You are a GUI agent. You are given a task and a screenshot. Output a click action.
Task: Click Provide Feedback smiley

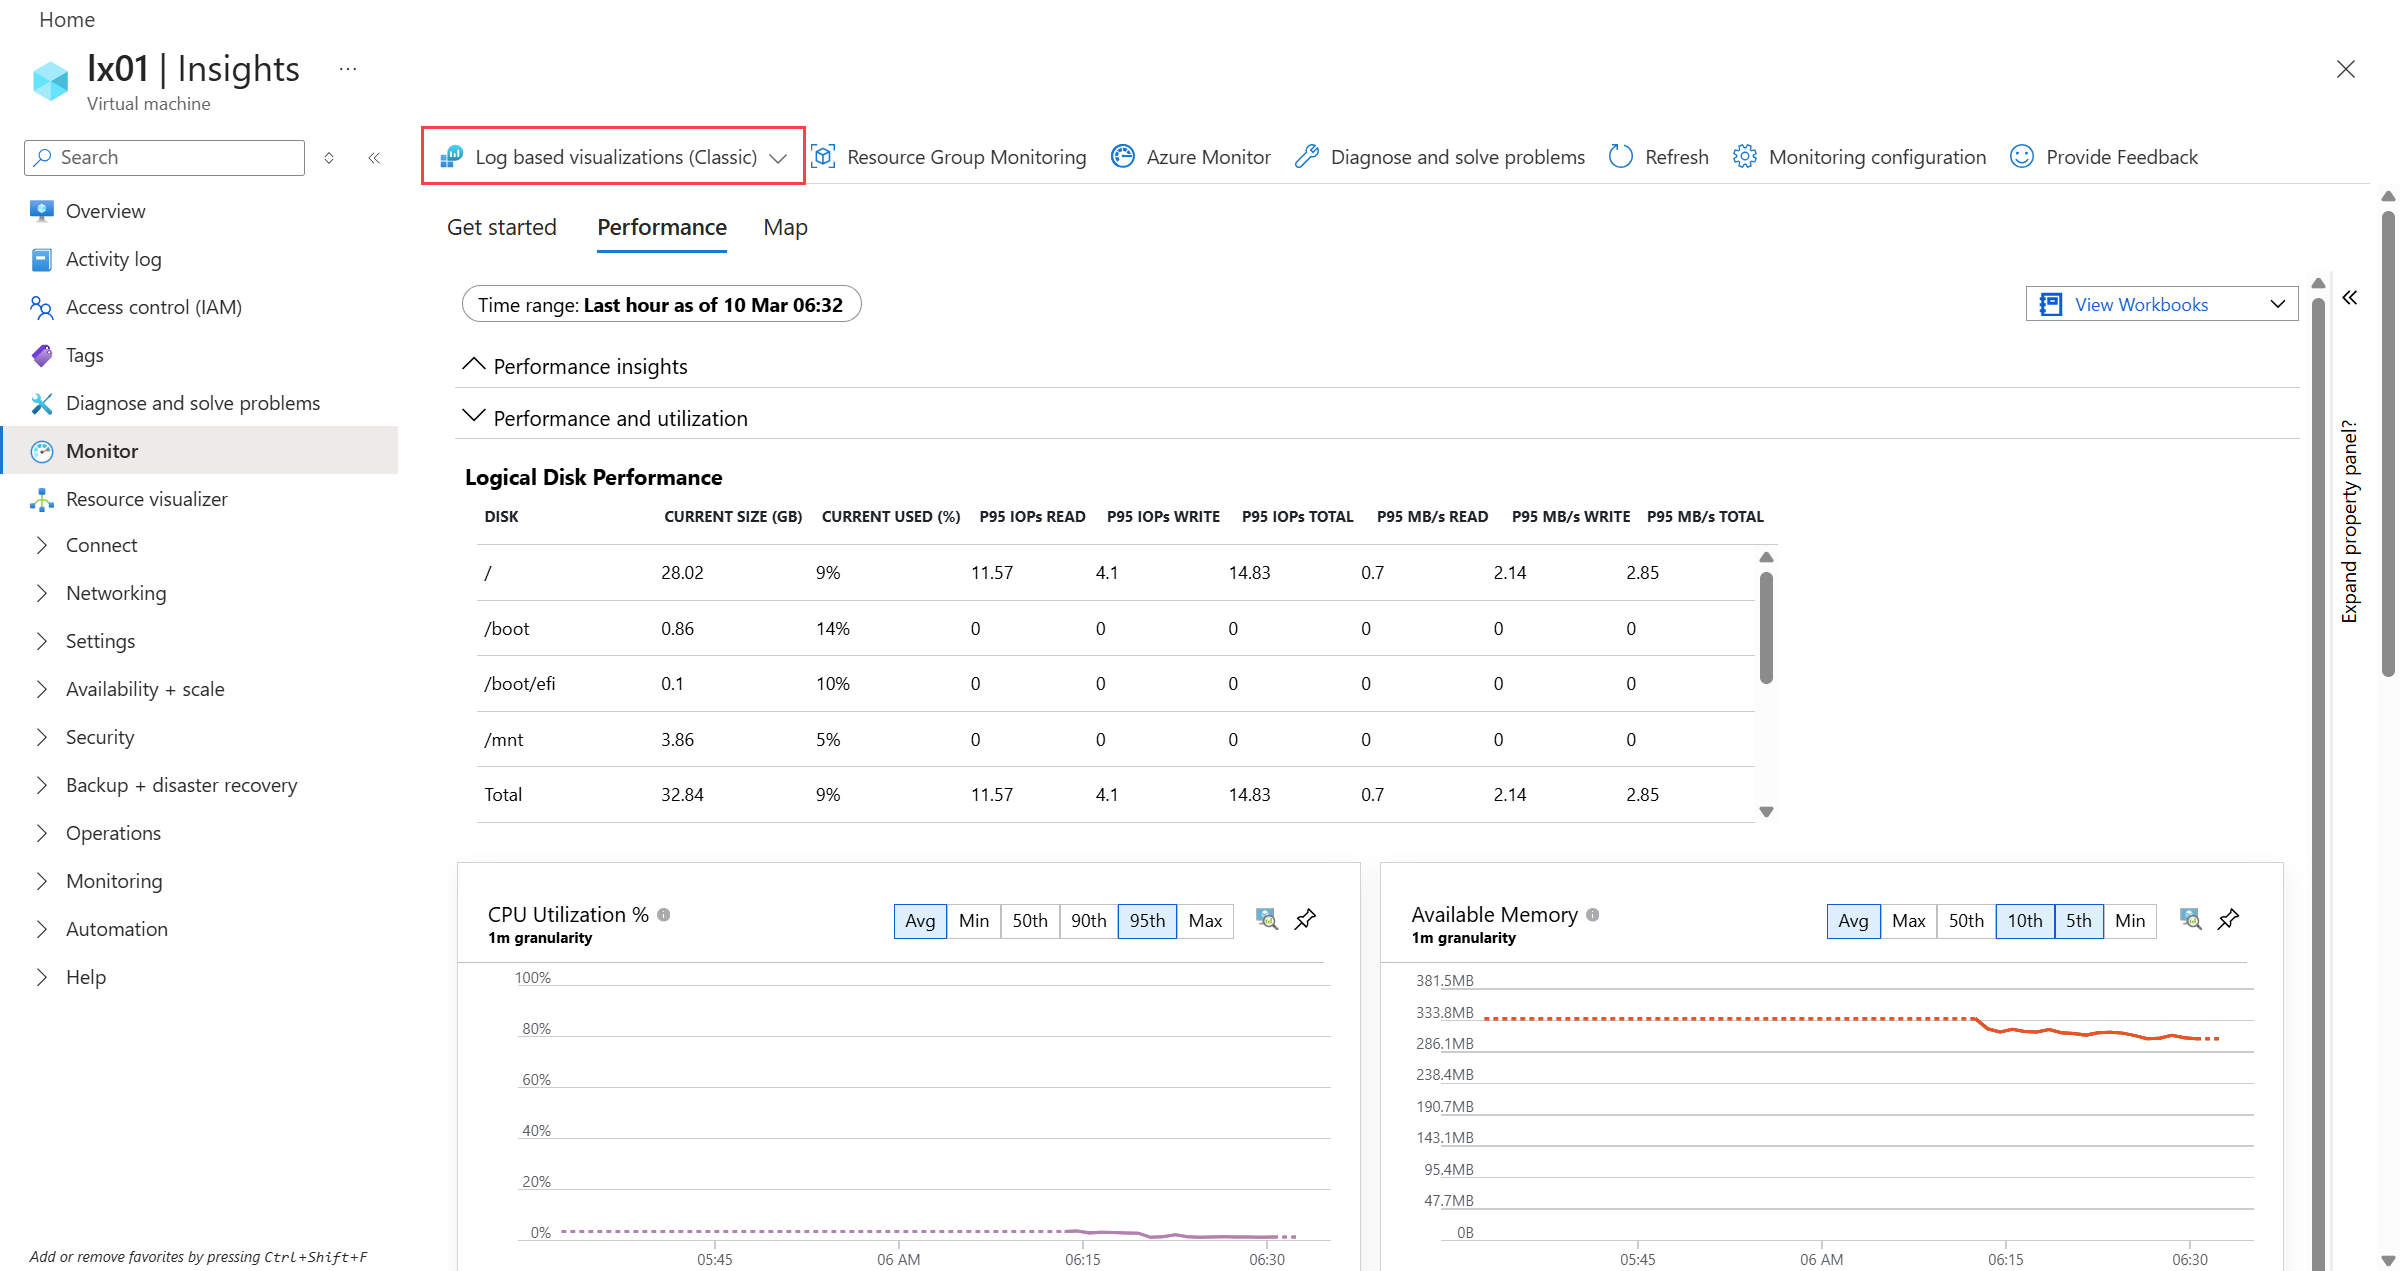[2021, 157]
